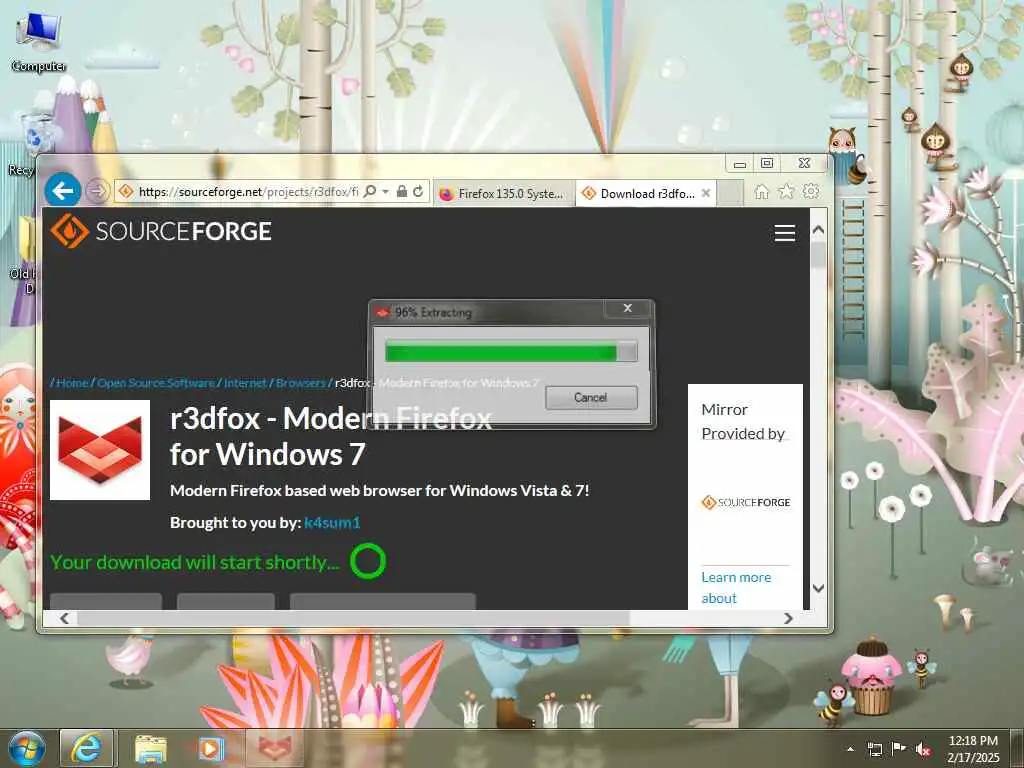Click the Open Source Software breadcrumb
Image resolution: width=1024 pixels, height=768 pixels.
pyautogui.click(x=155, y=383)
